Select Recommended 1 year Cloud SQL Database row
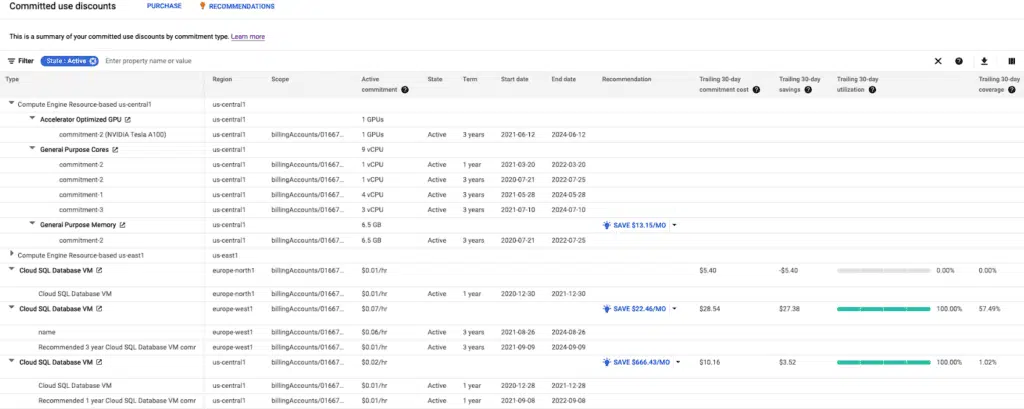The image size is (1024, 409). click(x=512, y=401)
